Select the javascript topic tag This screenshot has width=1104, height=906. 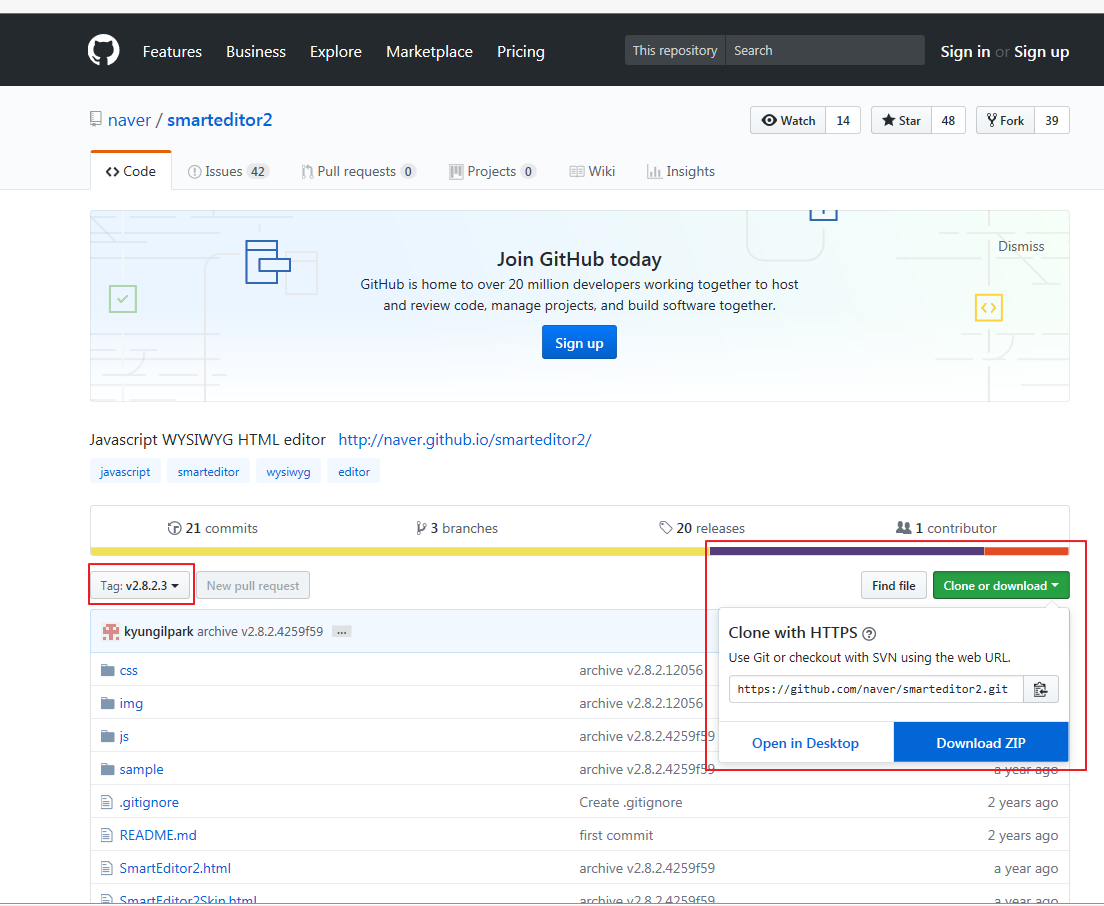coord(125,472)
